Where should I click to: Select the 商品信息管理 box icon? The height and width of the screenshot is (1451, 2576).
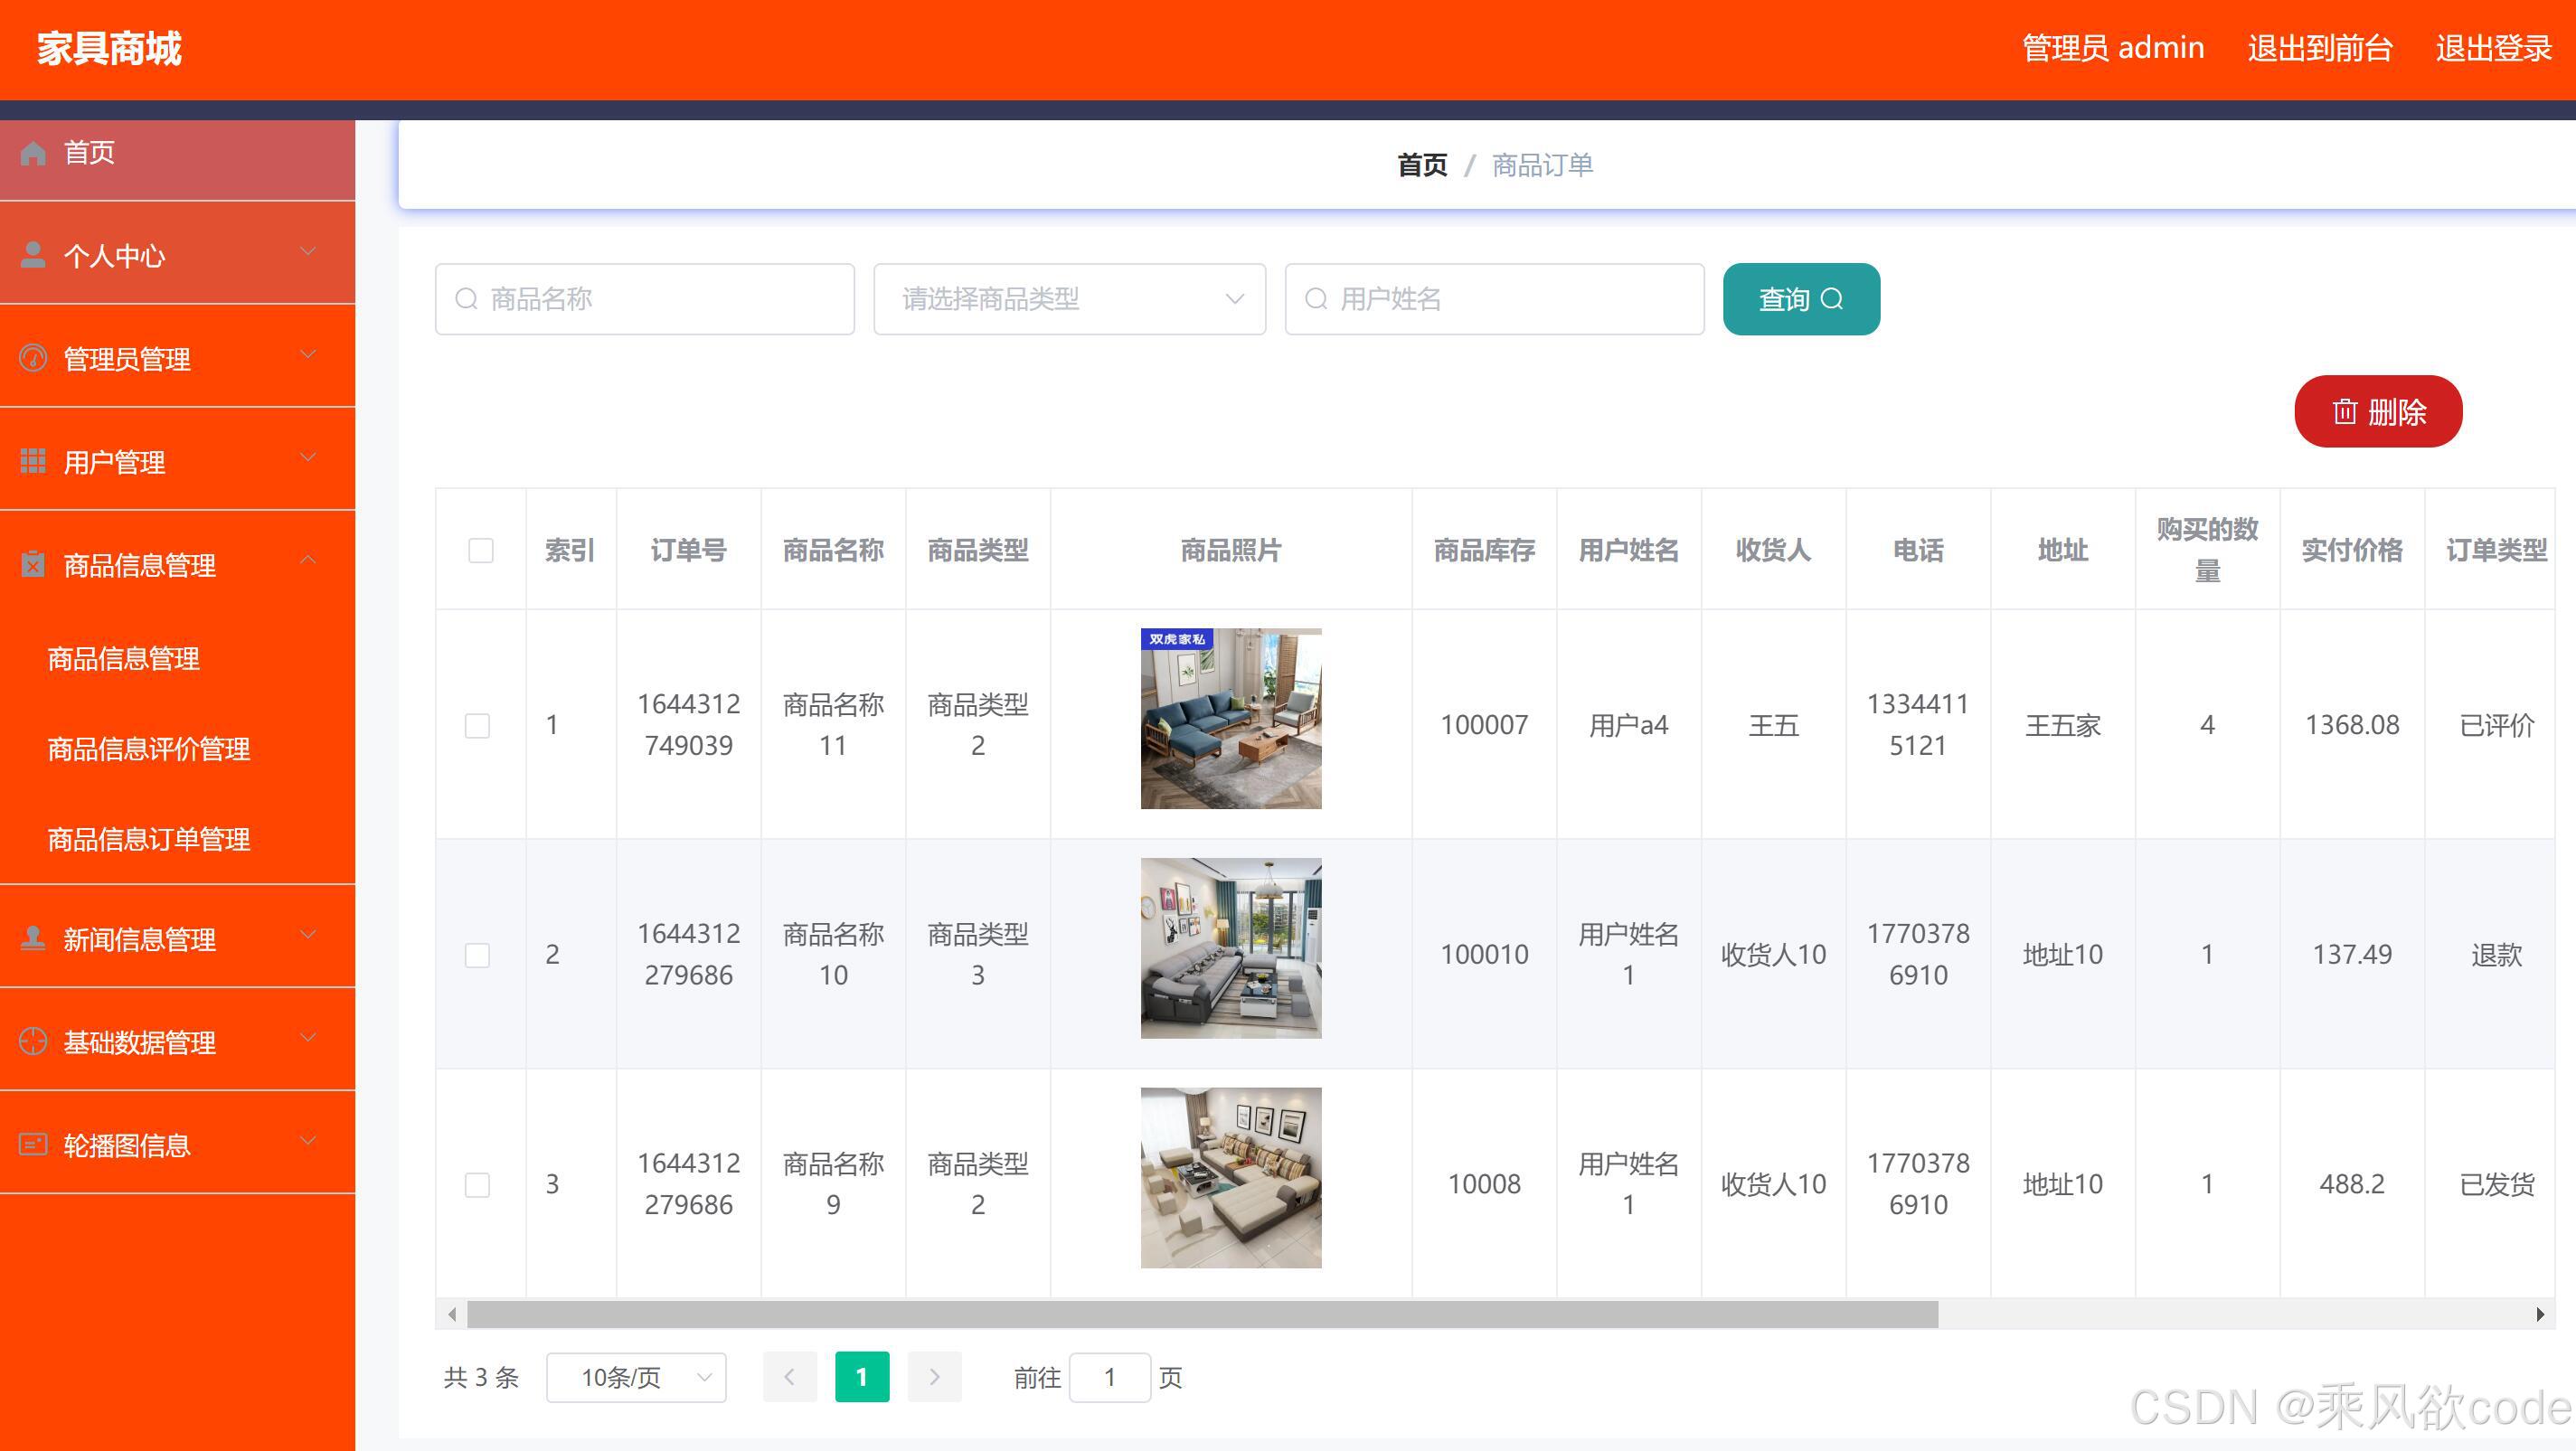(x=33, y=563)
